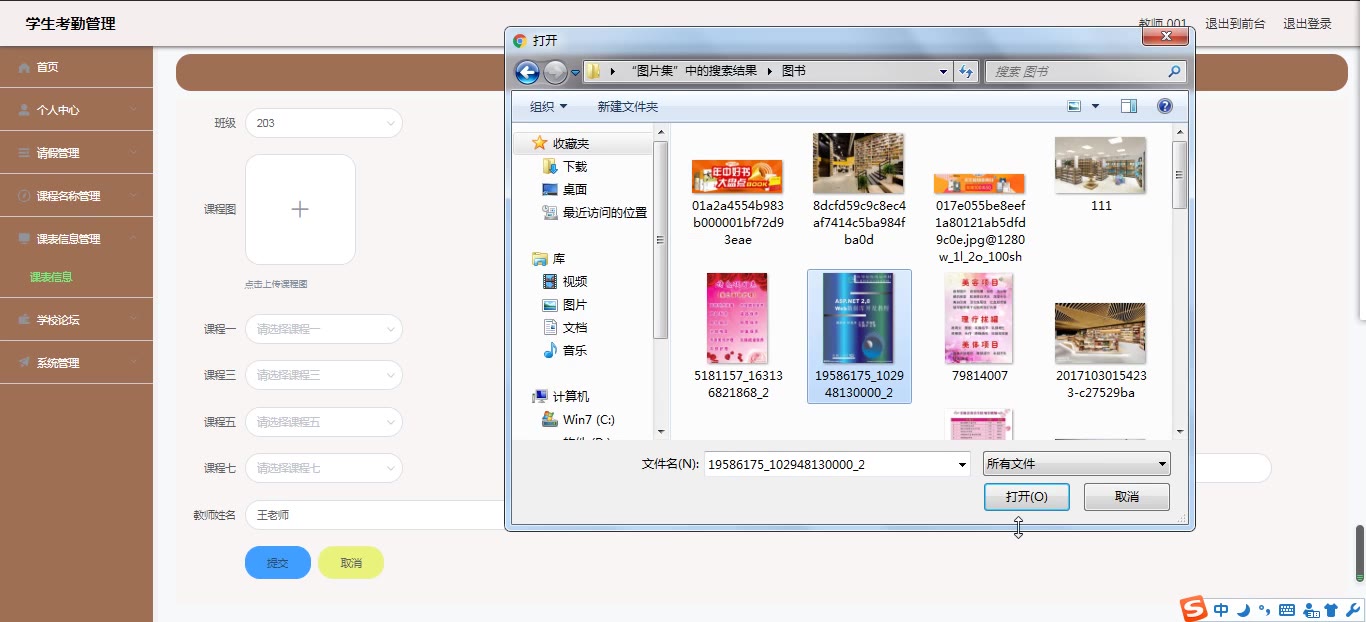Select 音乐 library in navigation pane
The width and height of the screenshot is (1366, 622).
point(565,350)
